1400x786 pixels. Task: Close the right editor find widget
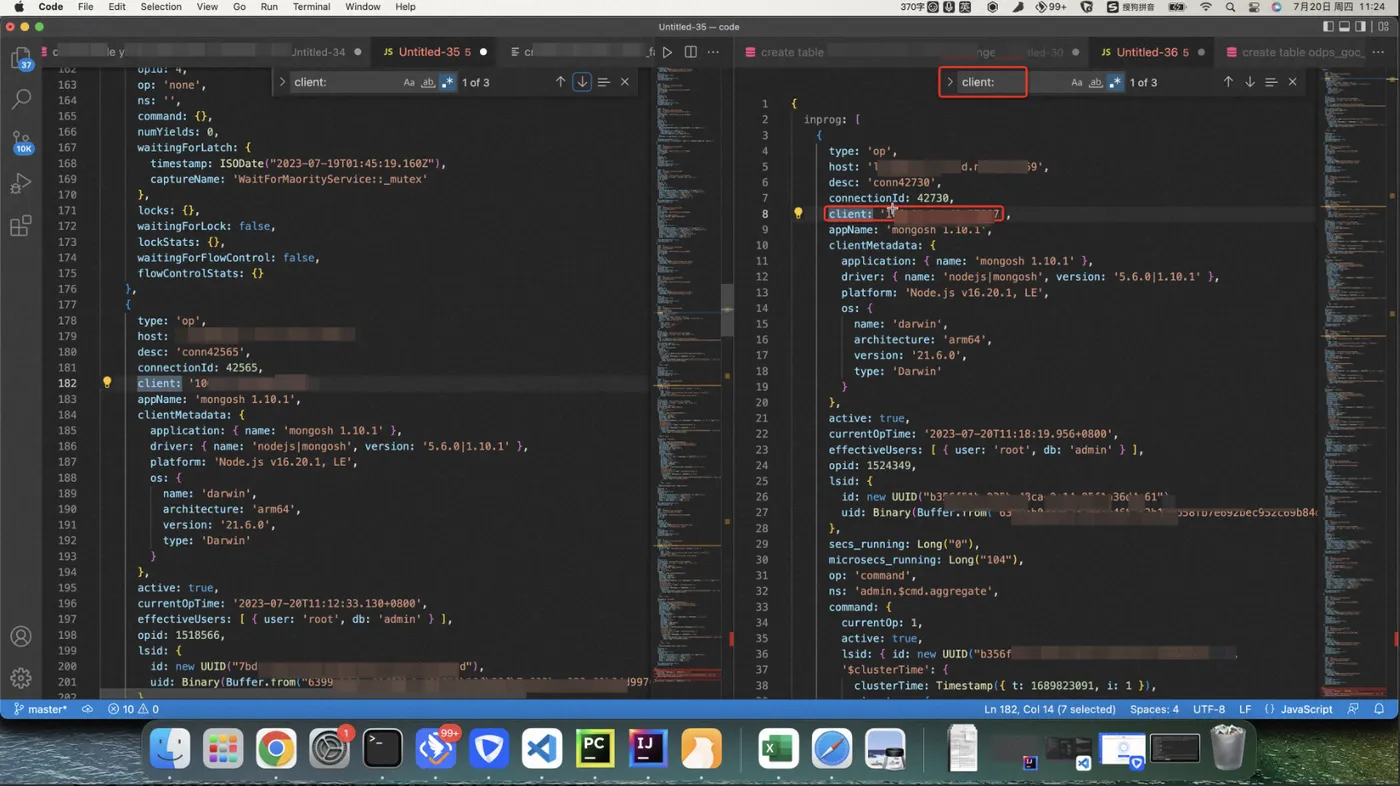pos(1293,82)
